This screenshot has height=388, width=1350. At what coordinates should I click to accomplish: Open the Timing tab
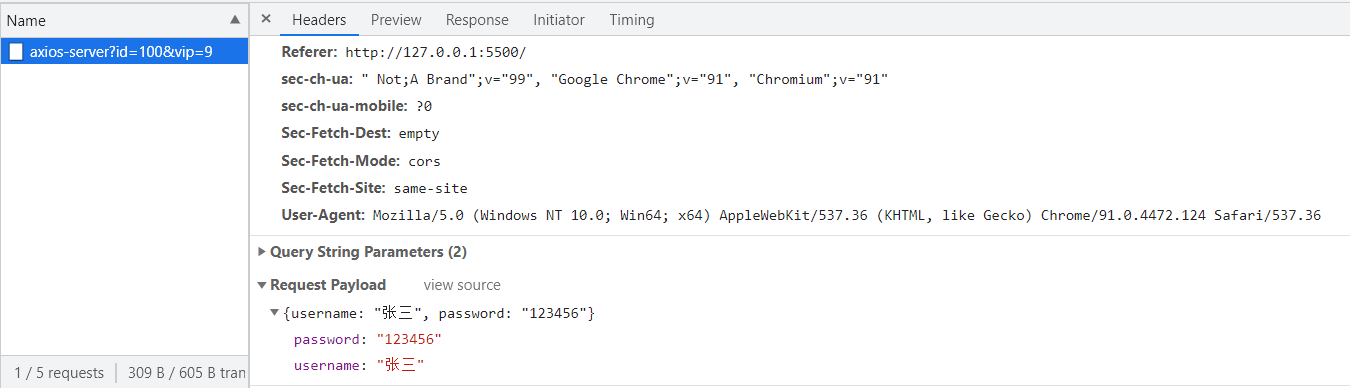(x=632, y=20)
